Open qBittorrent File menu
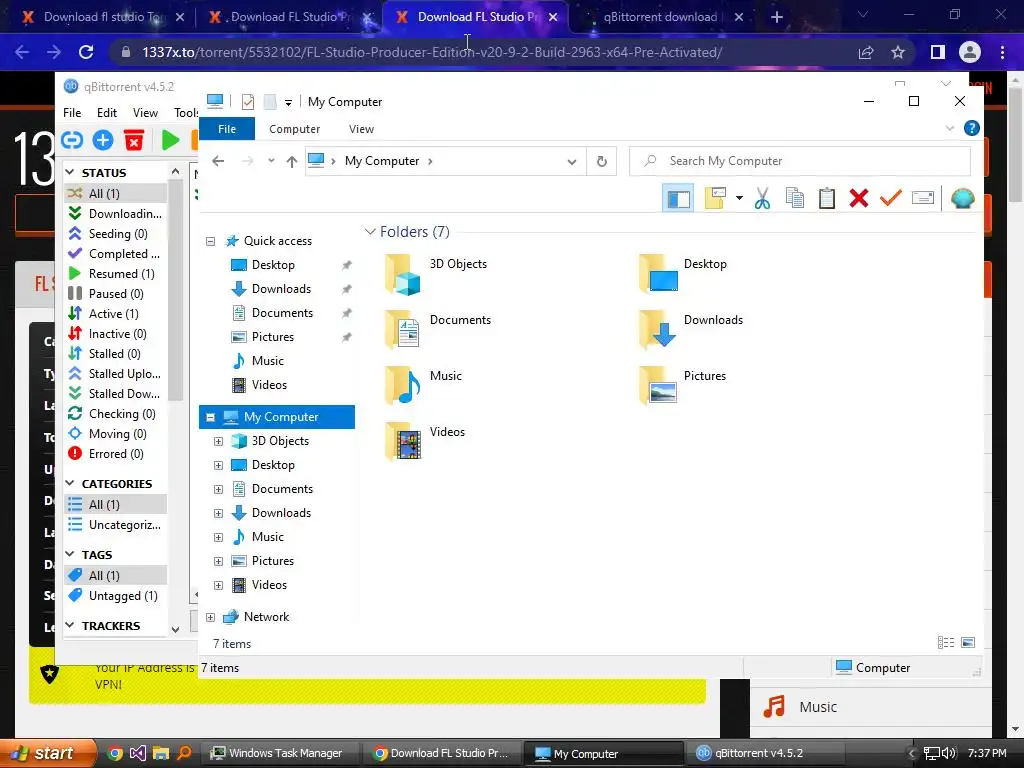This screenshot has height=768, width=1024. (72, 112)
